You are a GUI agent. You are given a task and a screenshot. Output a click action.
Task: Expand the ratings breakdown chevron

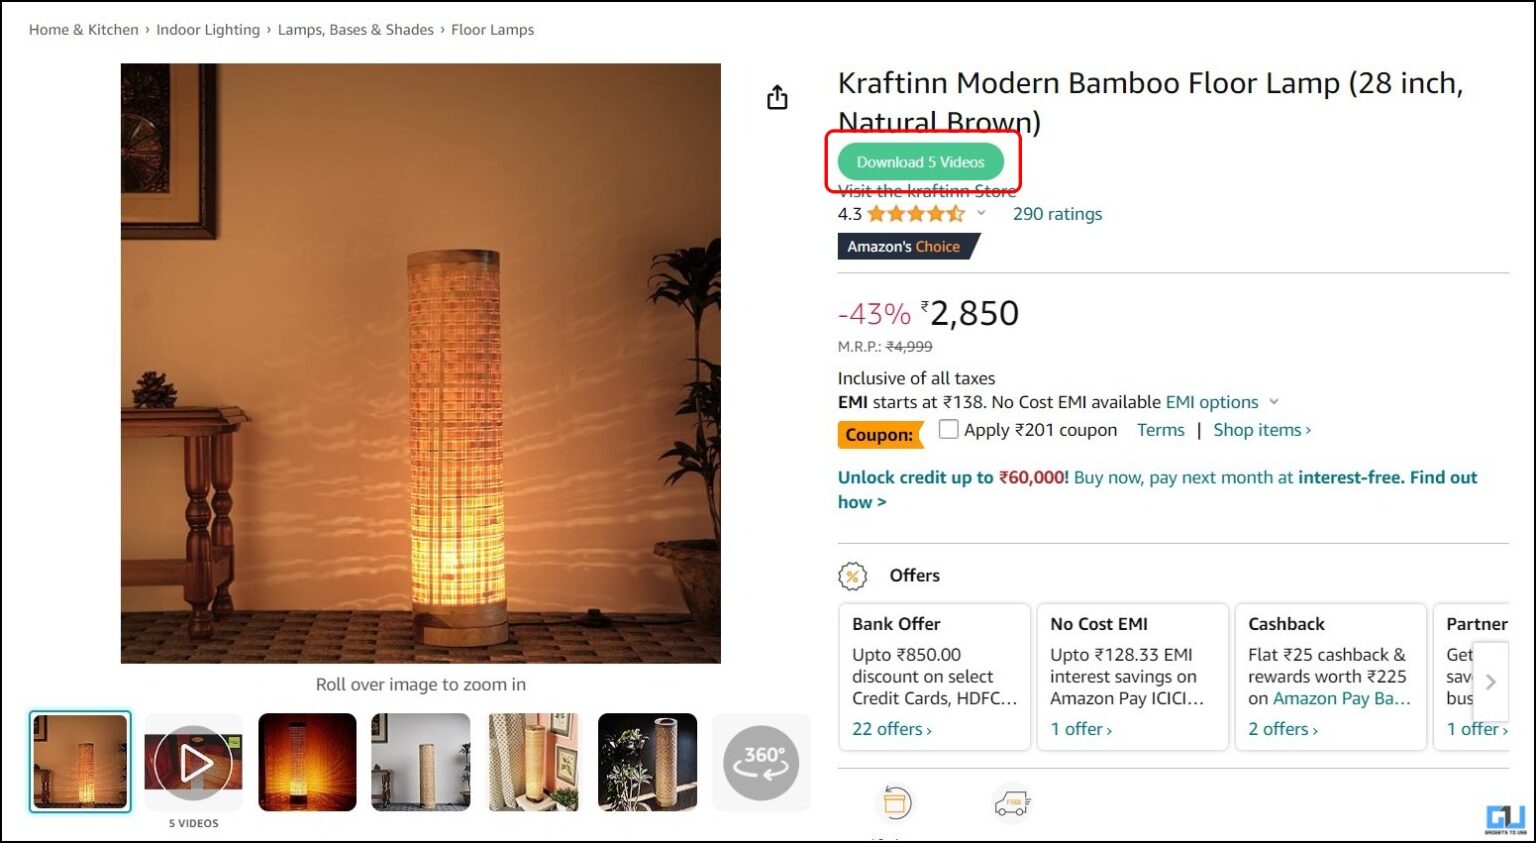[981, 213]
